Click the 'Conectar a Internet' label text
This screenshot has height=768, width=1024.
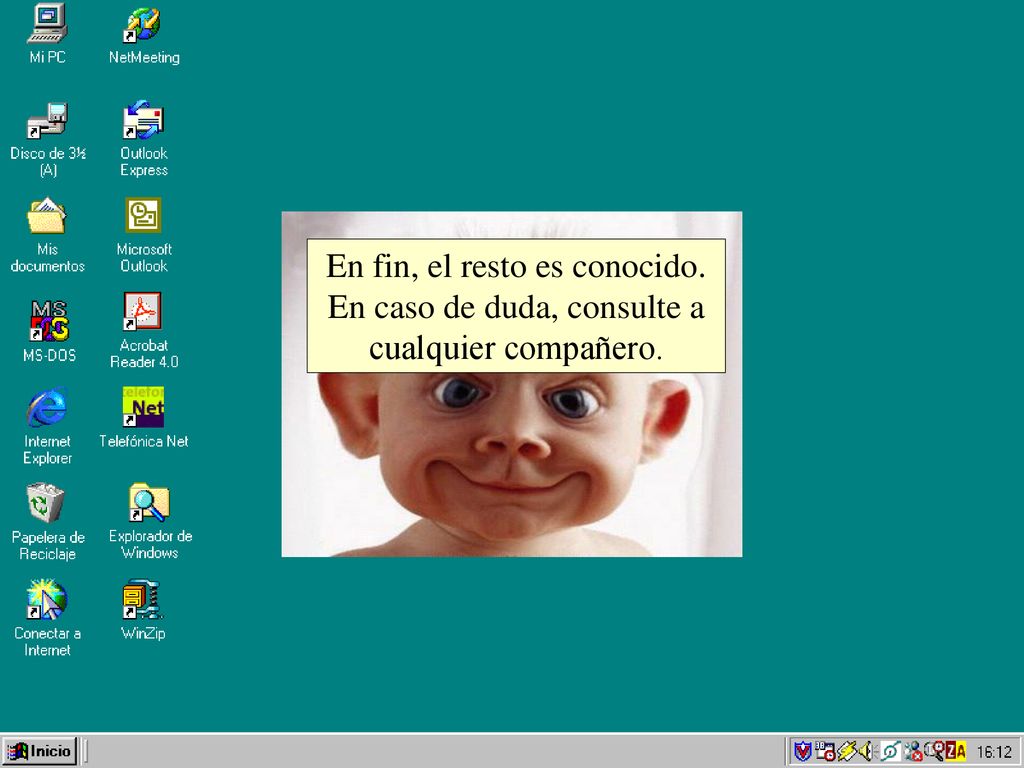(47, 642)
